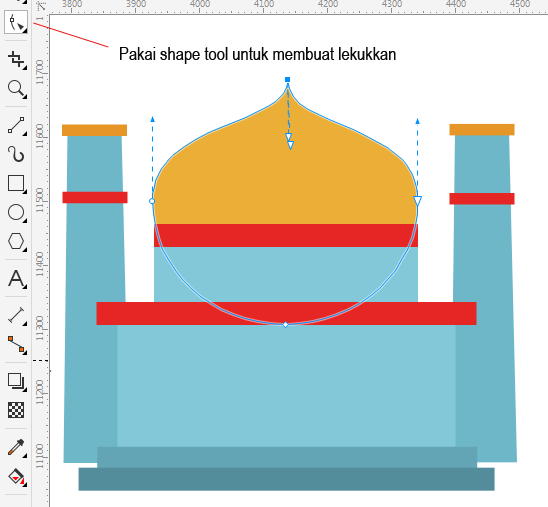Select the wide red band across the building
The height and width of the screenshot is (507, 548).
(x=286, y=313)
